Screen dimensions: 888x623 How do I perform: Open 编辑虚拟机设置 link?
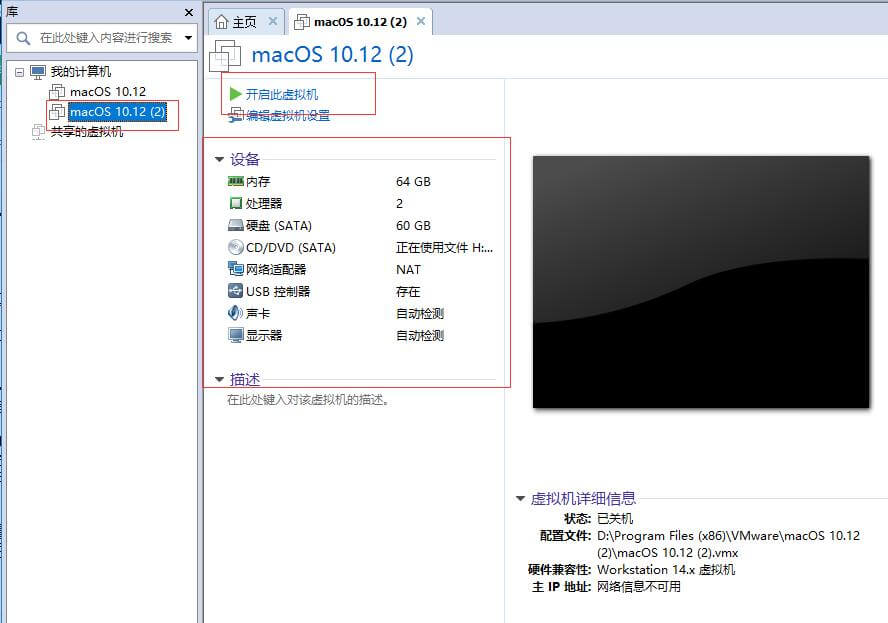288,116
